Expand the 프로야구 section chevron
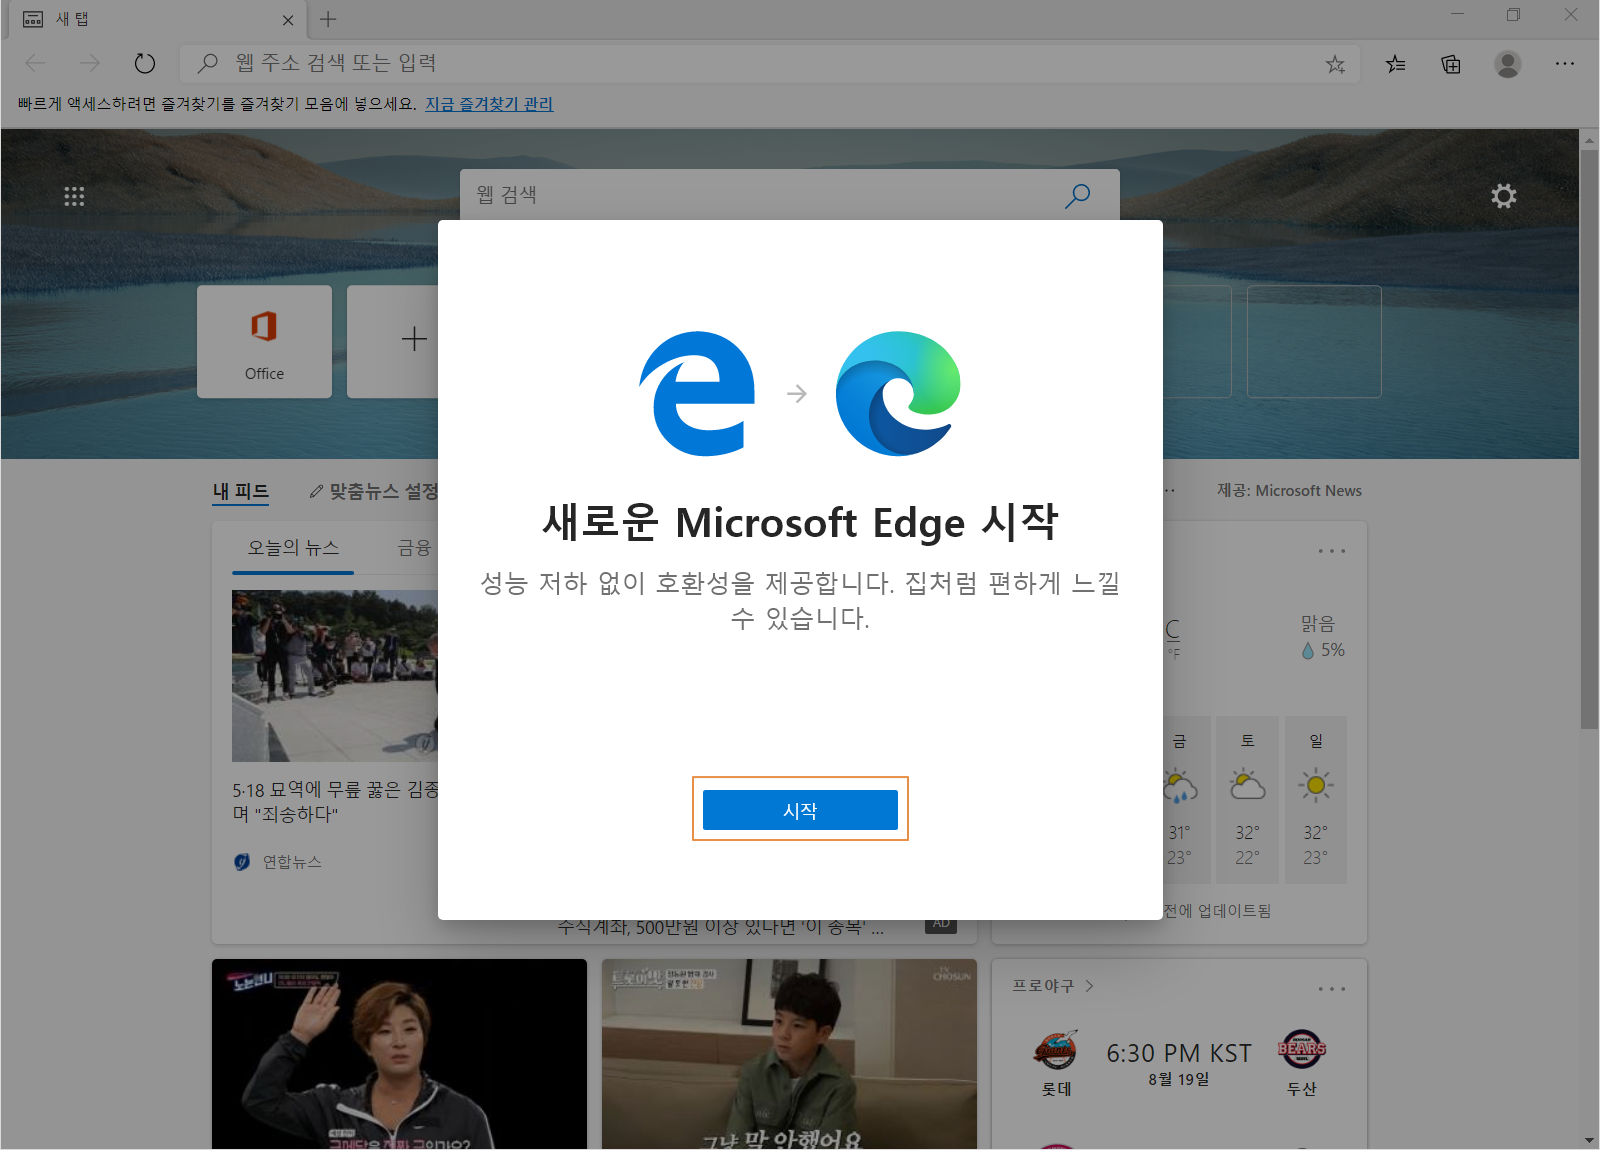The image size is (1600, 1150). pyautogui.click(x=1090, y=986)
